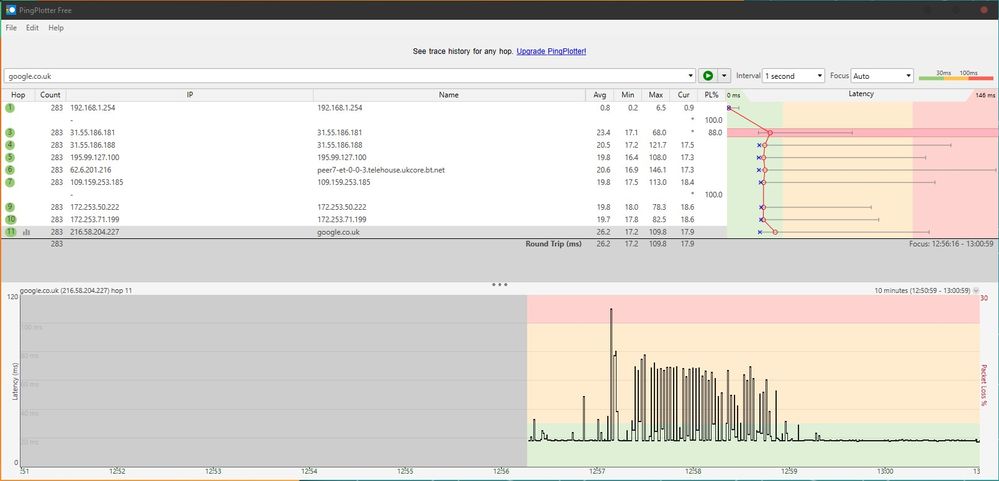
Task: Open the Interval 1 second dropdown
Action: coord(793,76)
